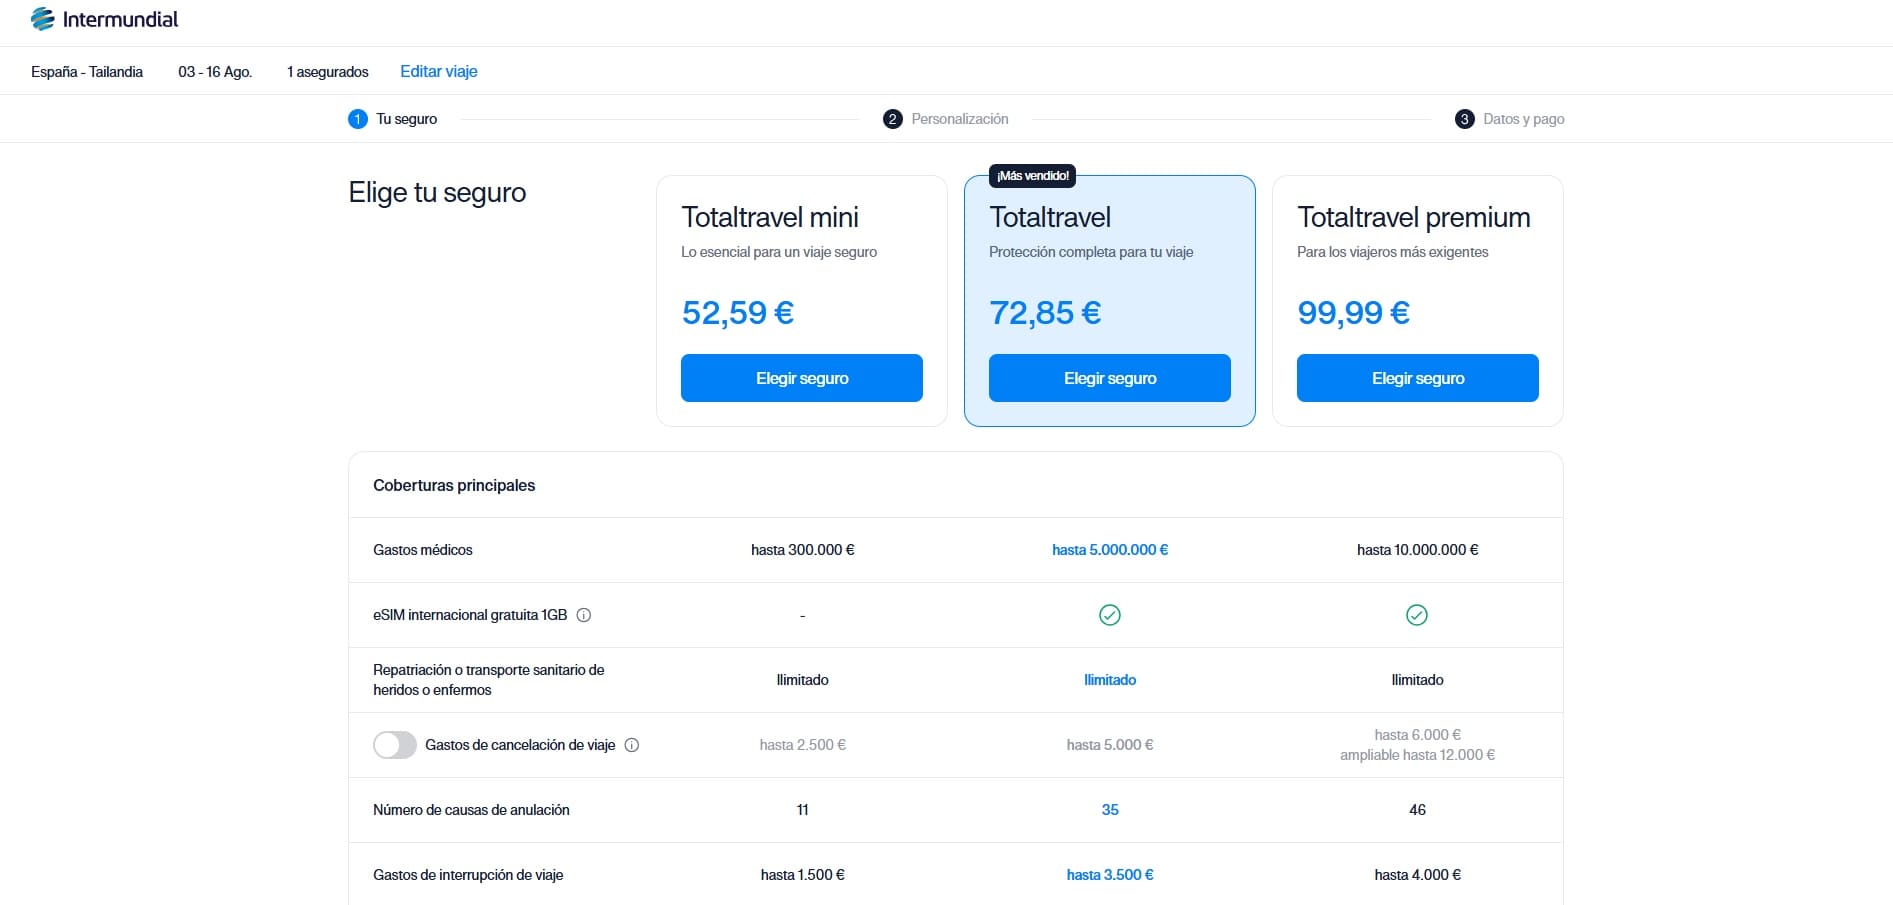Click ampliable hasta 12.000 € text
The image size is (1893, 905).
click(1418, 755)
